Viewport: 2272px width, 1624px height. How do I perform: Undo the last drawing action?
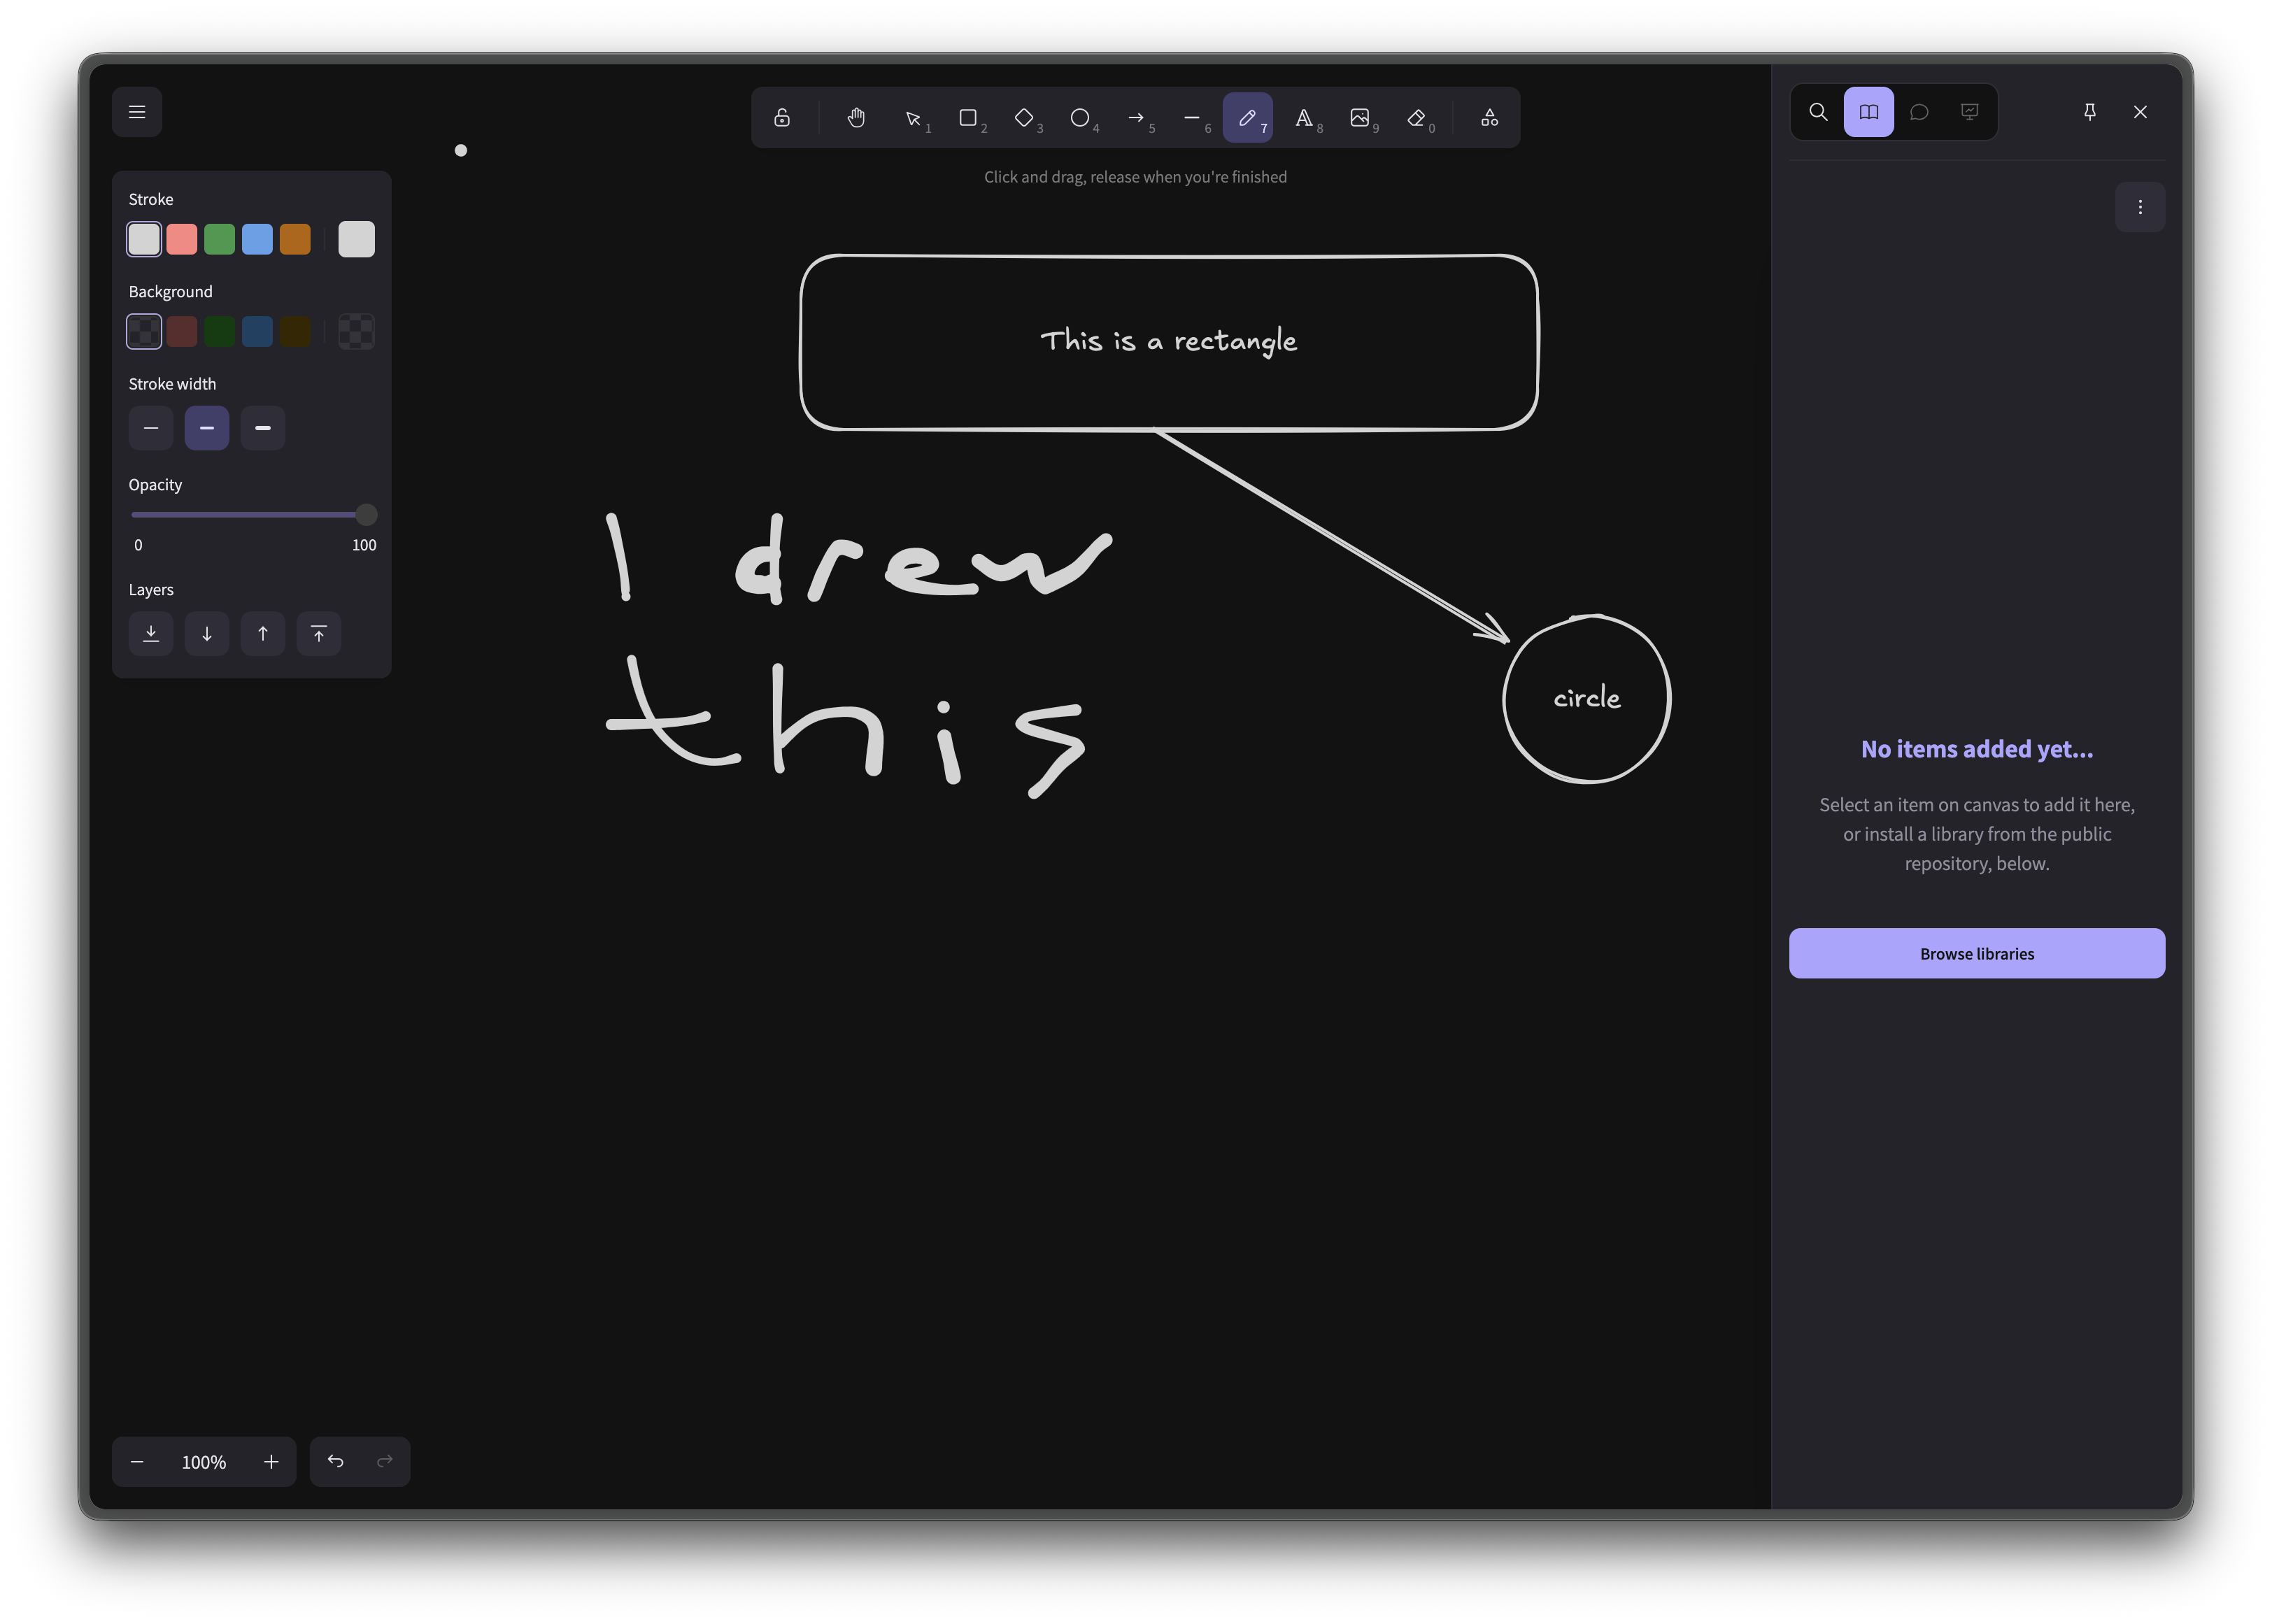(336, 1461)
